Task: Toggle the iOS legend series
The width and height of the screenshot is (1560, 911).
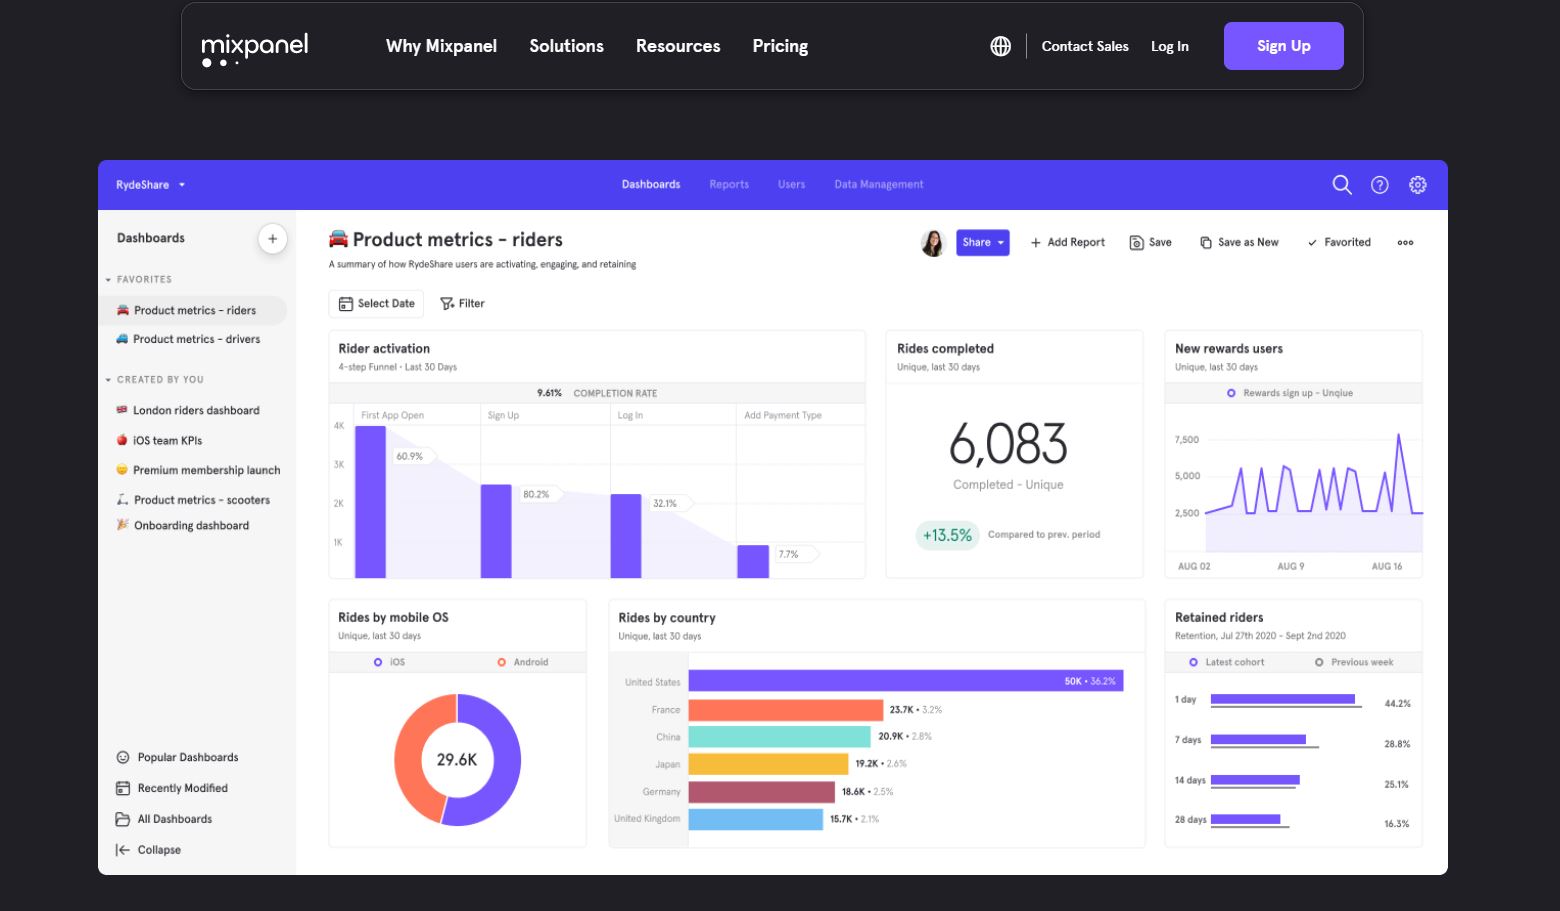Action: point(389,663)
